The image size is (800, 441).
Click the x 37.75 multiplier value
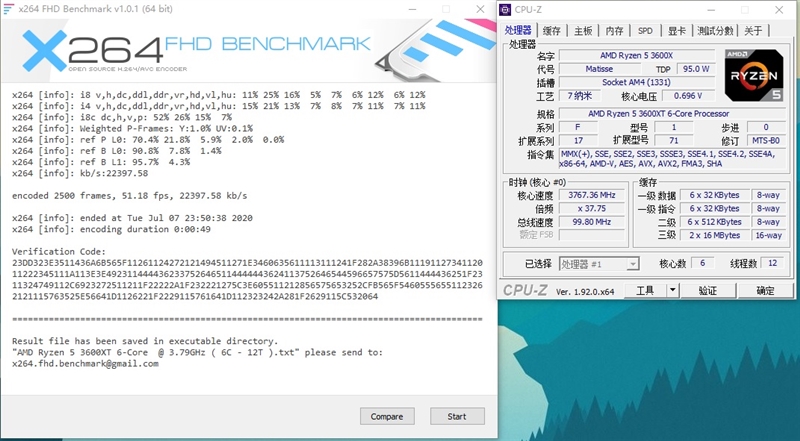pyautogui.click(x=592, y=208)
